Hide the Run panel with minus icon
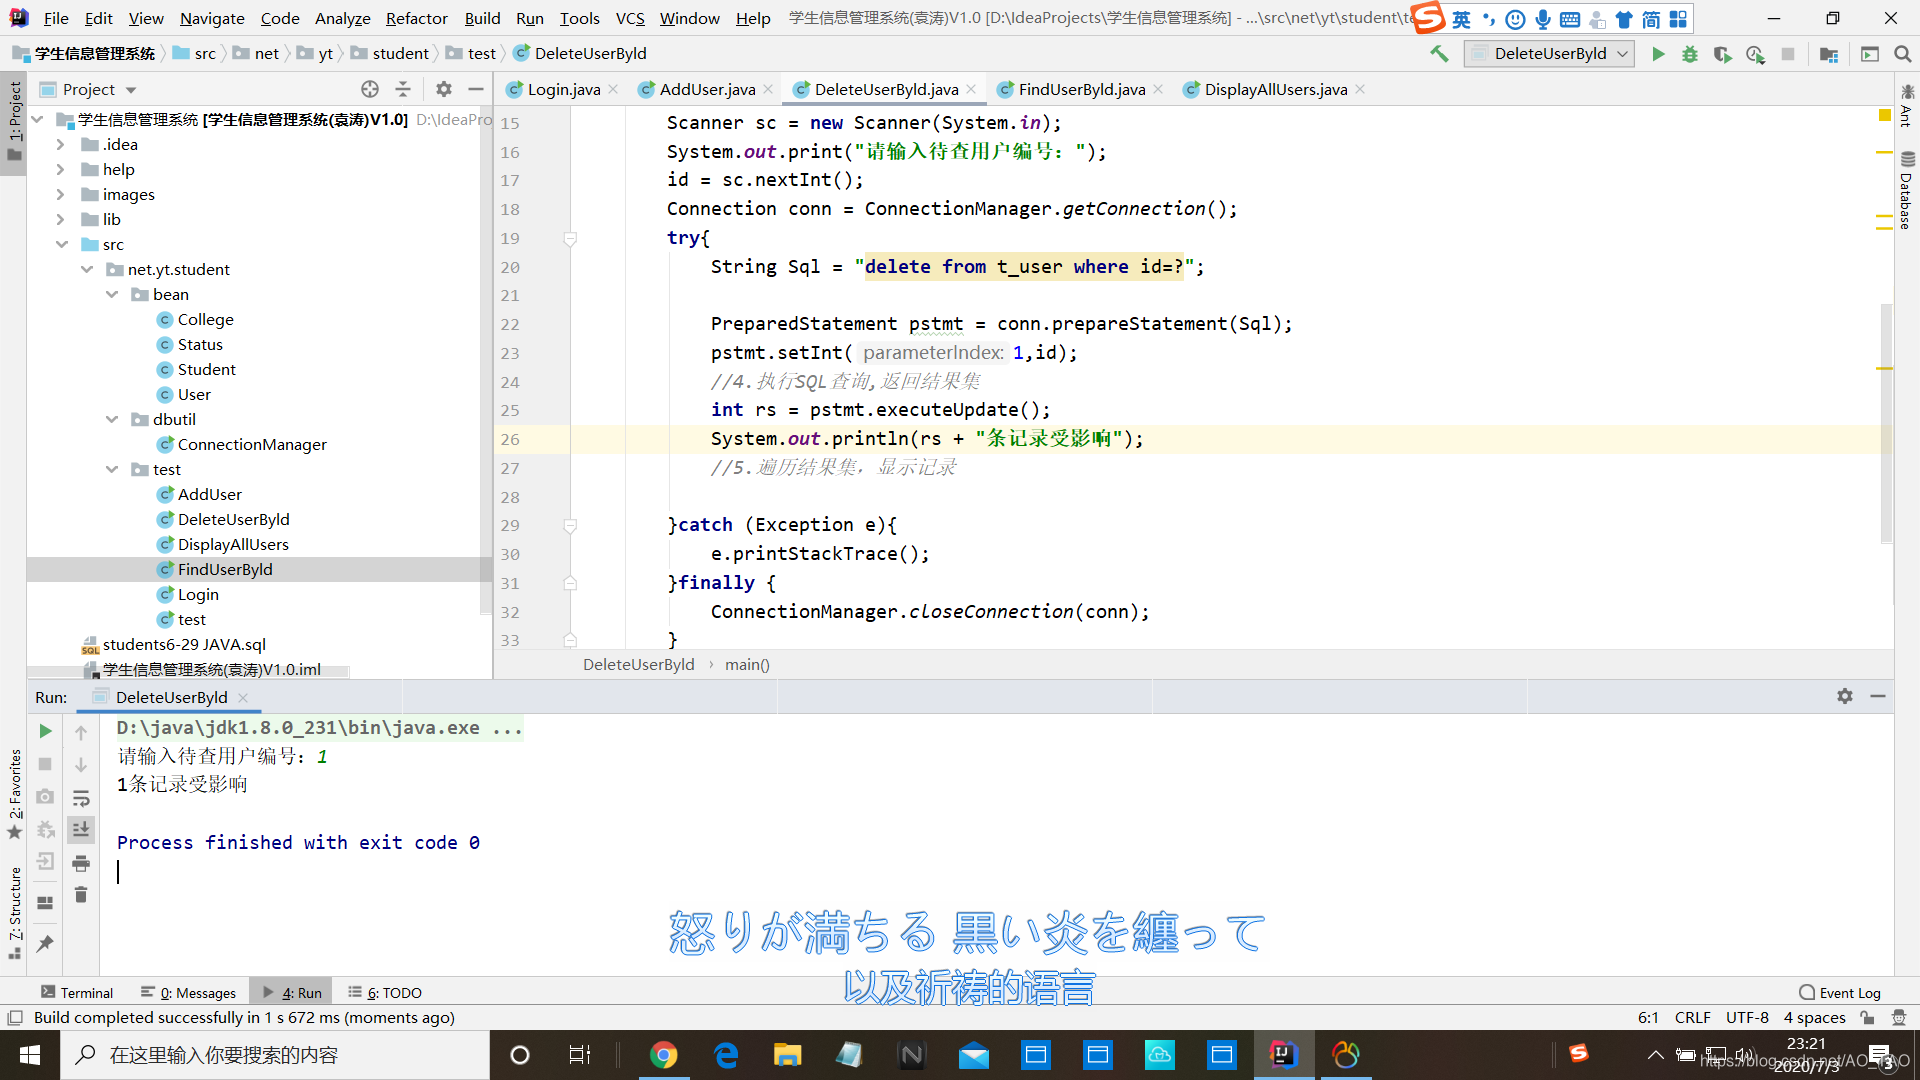The width and height of the screenshot is (1920, 1080). tap(1878, 696)
